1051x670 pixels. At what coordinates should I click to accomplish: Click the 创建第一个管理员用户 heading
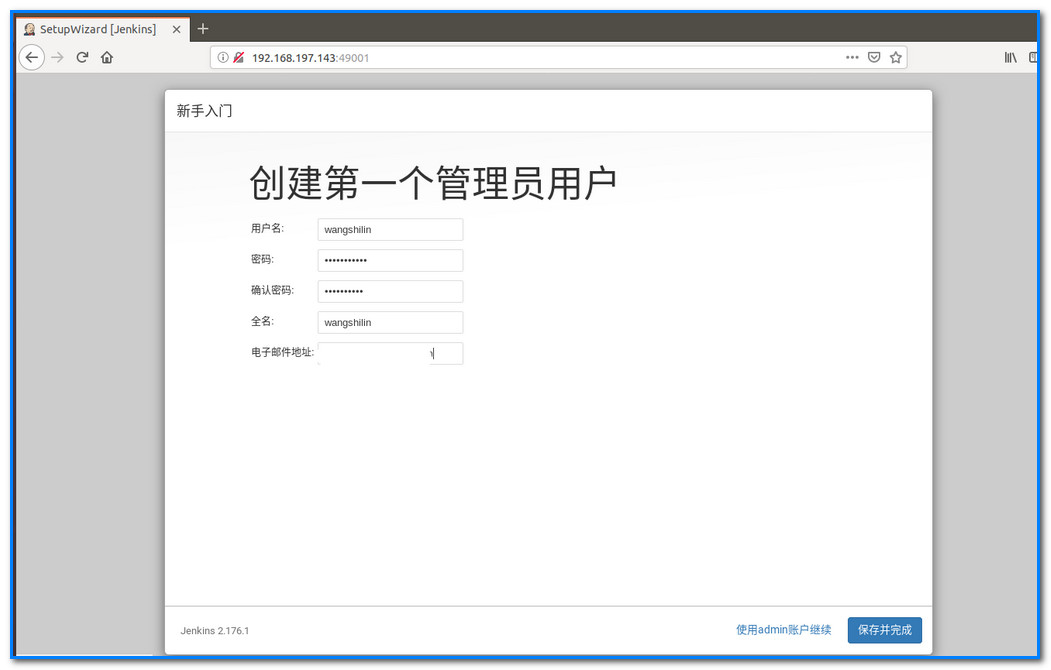pos(433,184)
